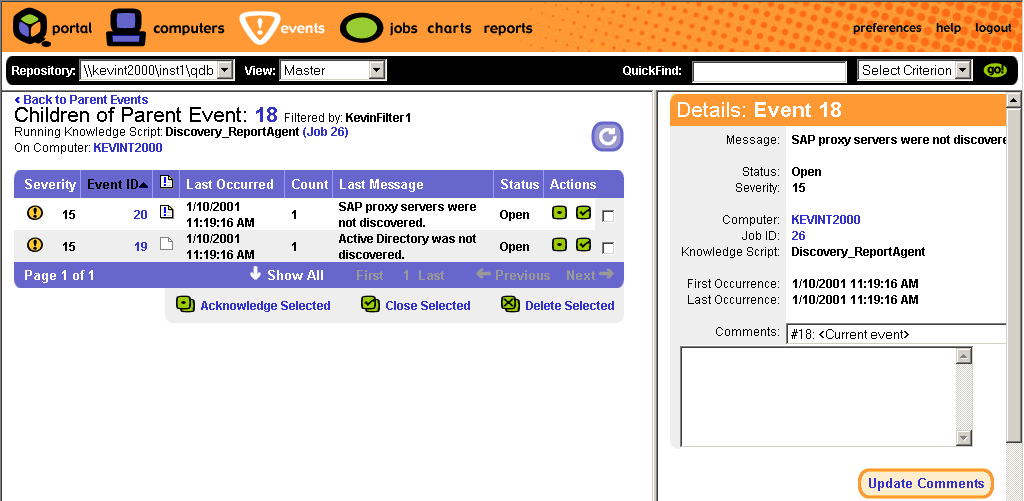Go to the charts menu
Image resolution: width=1024 pixels, height=501 pixels.
[x=449, y=29]
